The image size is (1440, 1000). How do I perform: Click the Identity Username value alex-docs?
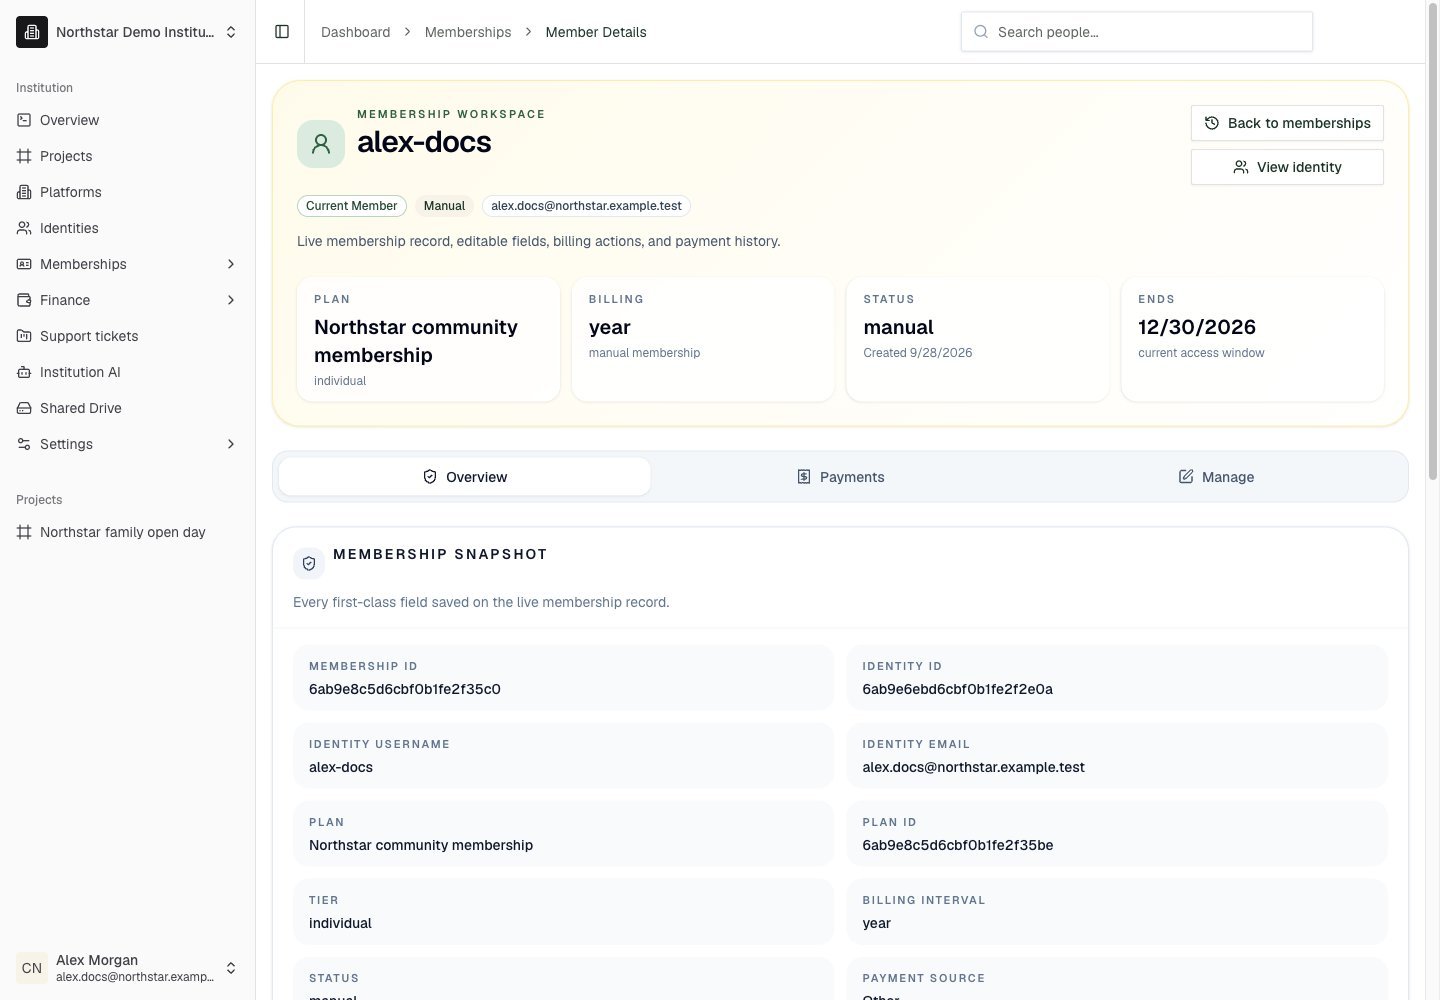coord(341,767)
